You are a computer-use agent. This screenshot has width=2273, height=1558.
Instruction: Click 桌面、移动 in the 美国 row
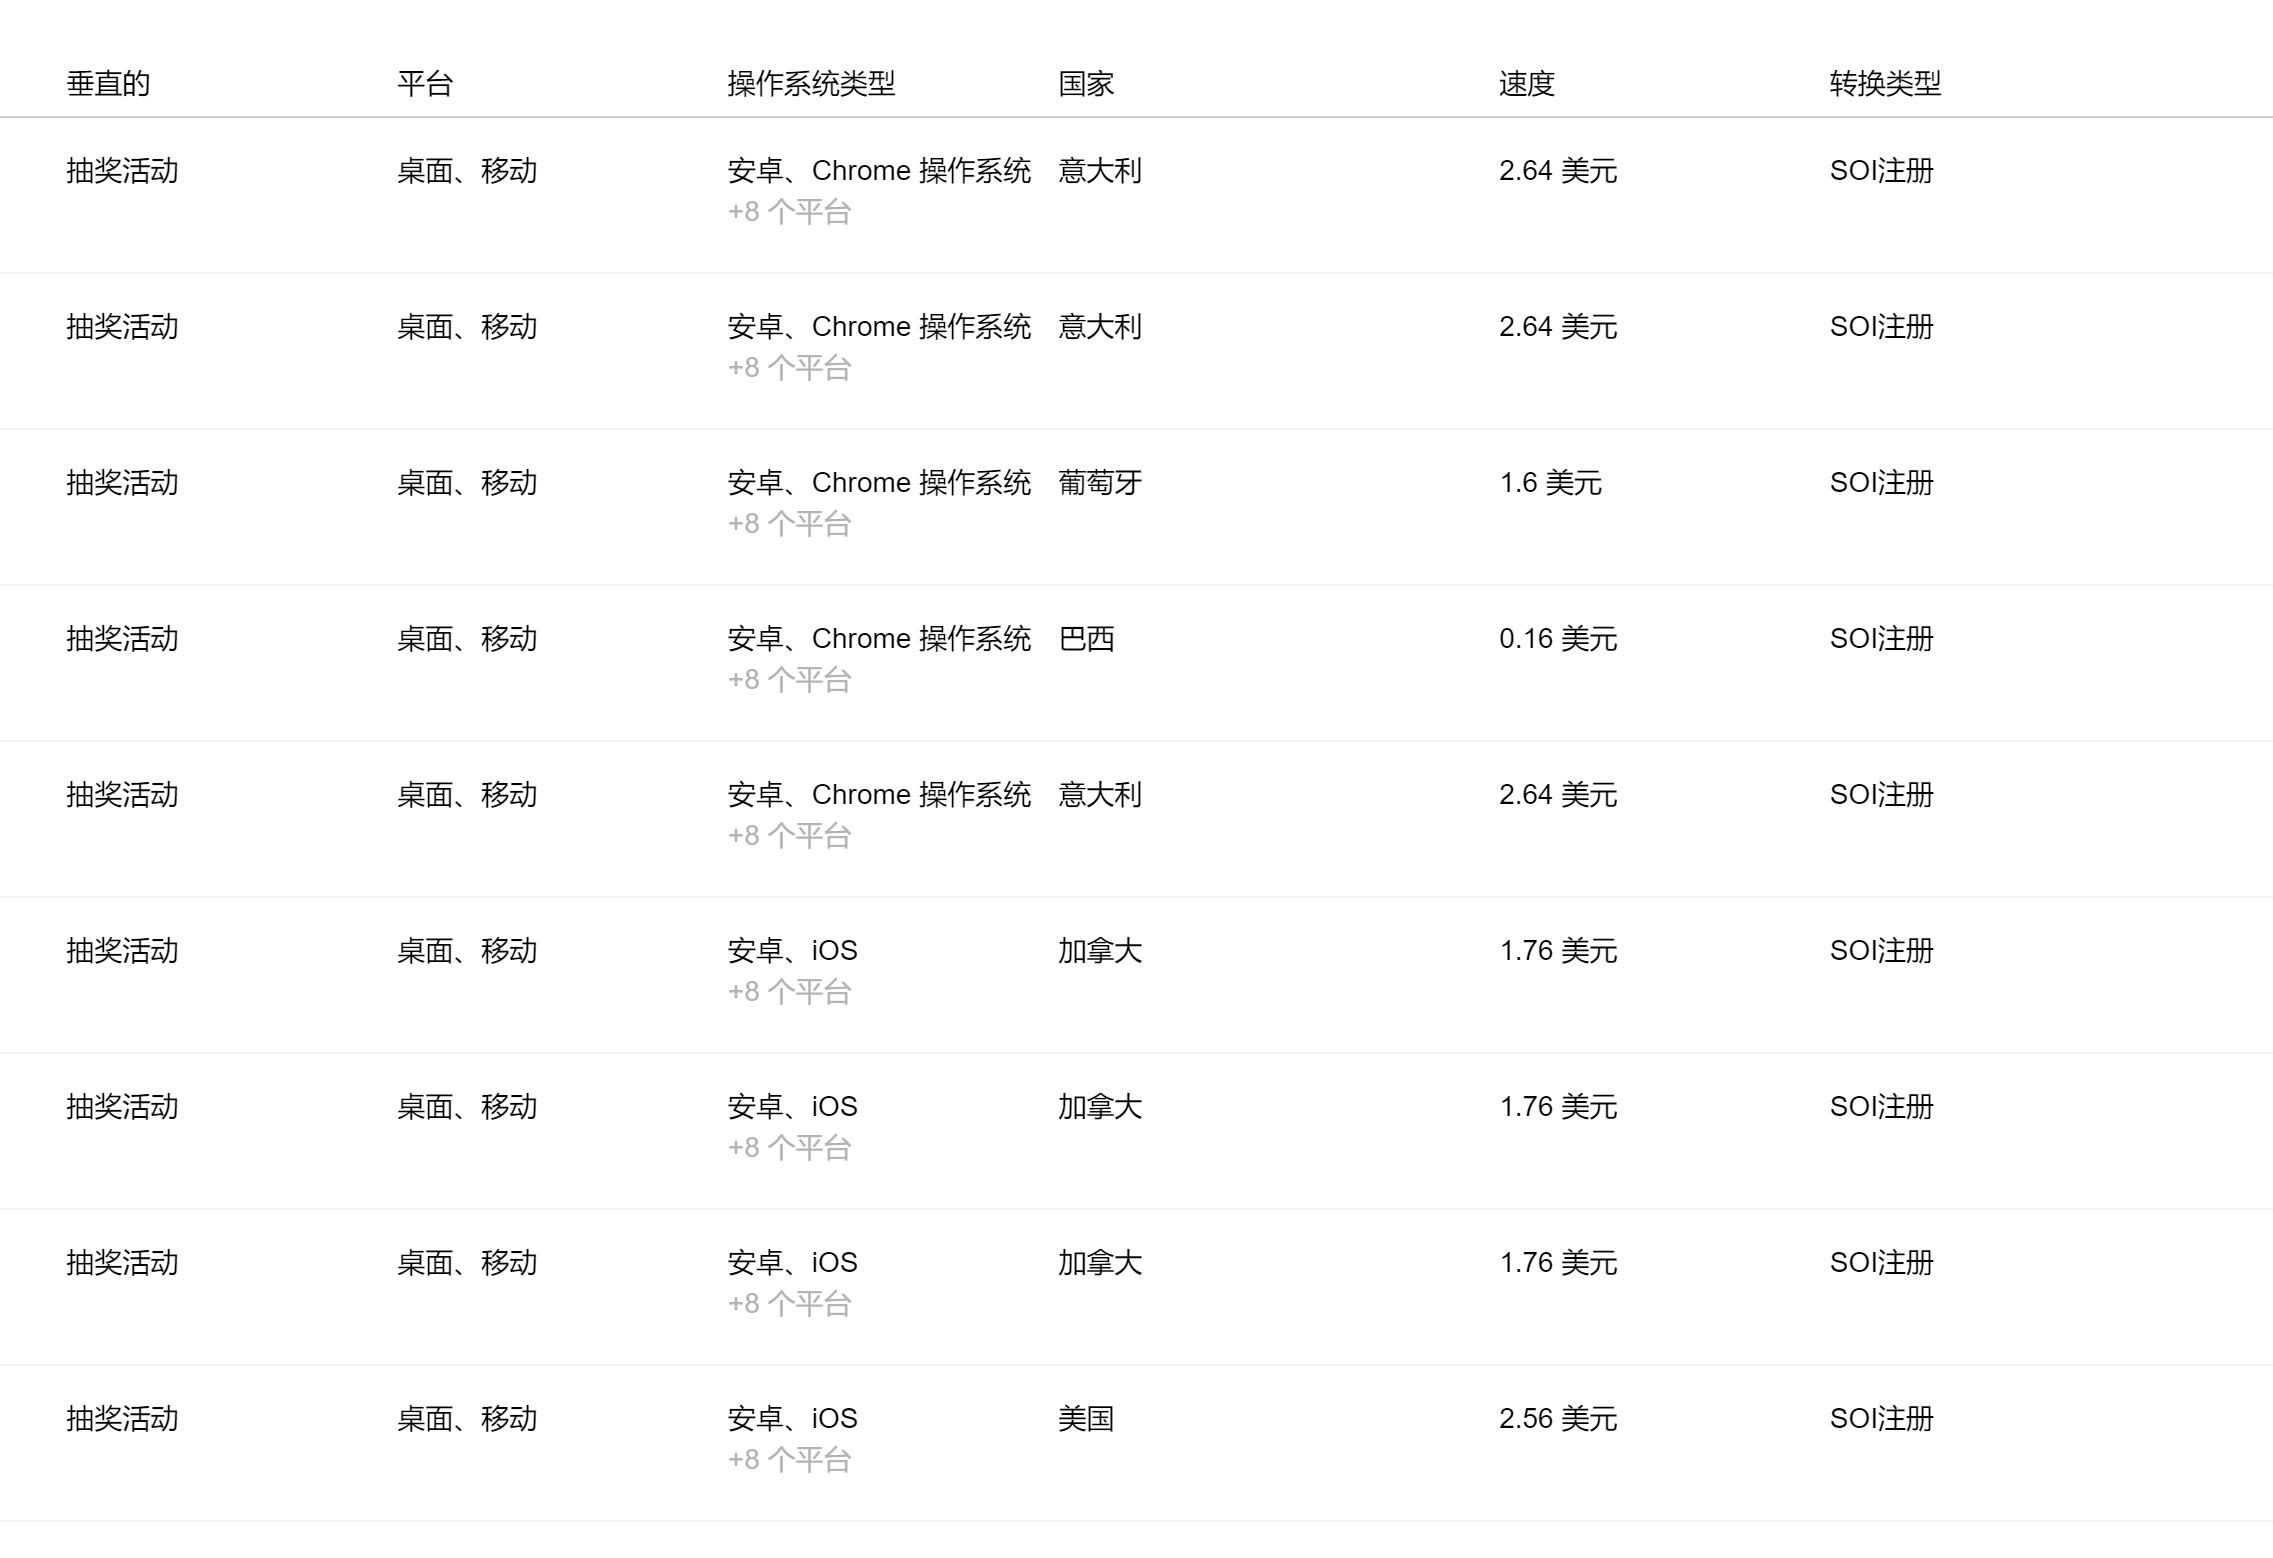point(467,1419)
